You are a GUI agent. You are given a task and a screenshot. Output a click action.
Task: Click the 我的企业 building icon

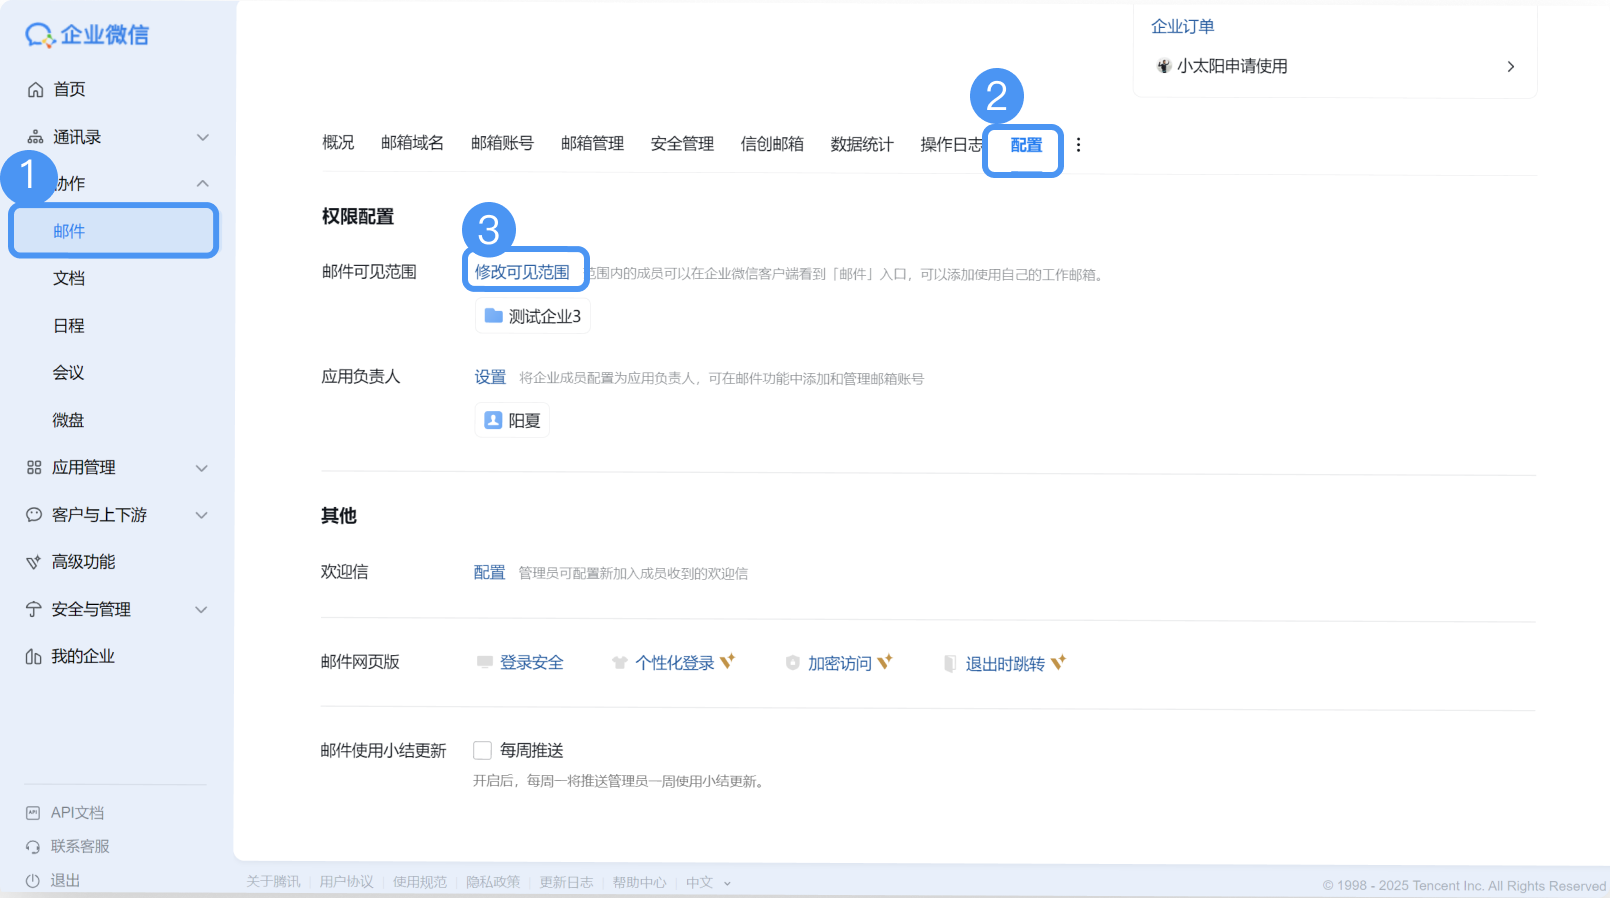[x=34, y=657]
